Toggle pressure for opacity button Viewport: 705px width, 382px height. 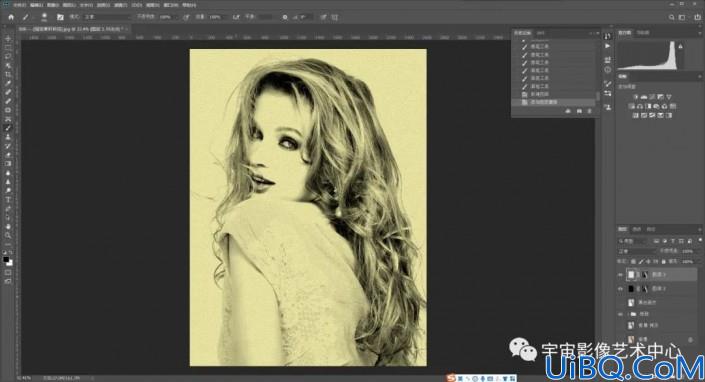(186, 17)
